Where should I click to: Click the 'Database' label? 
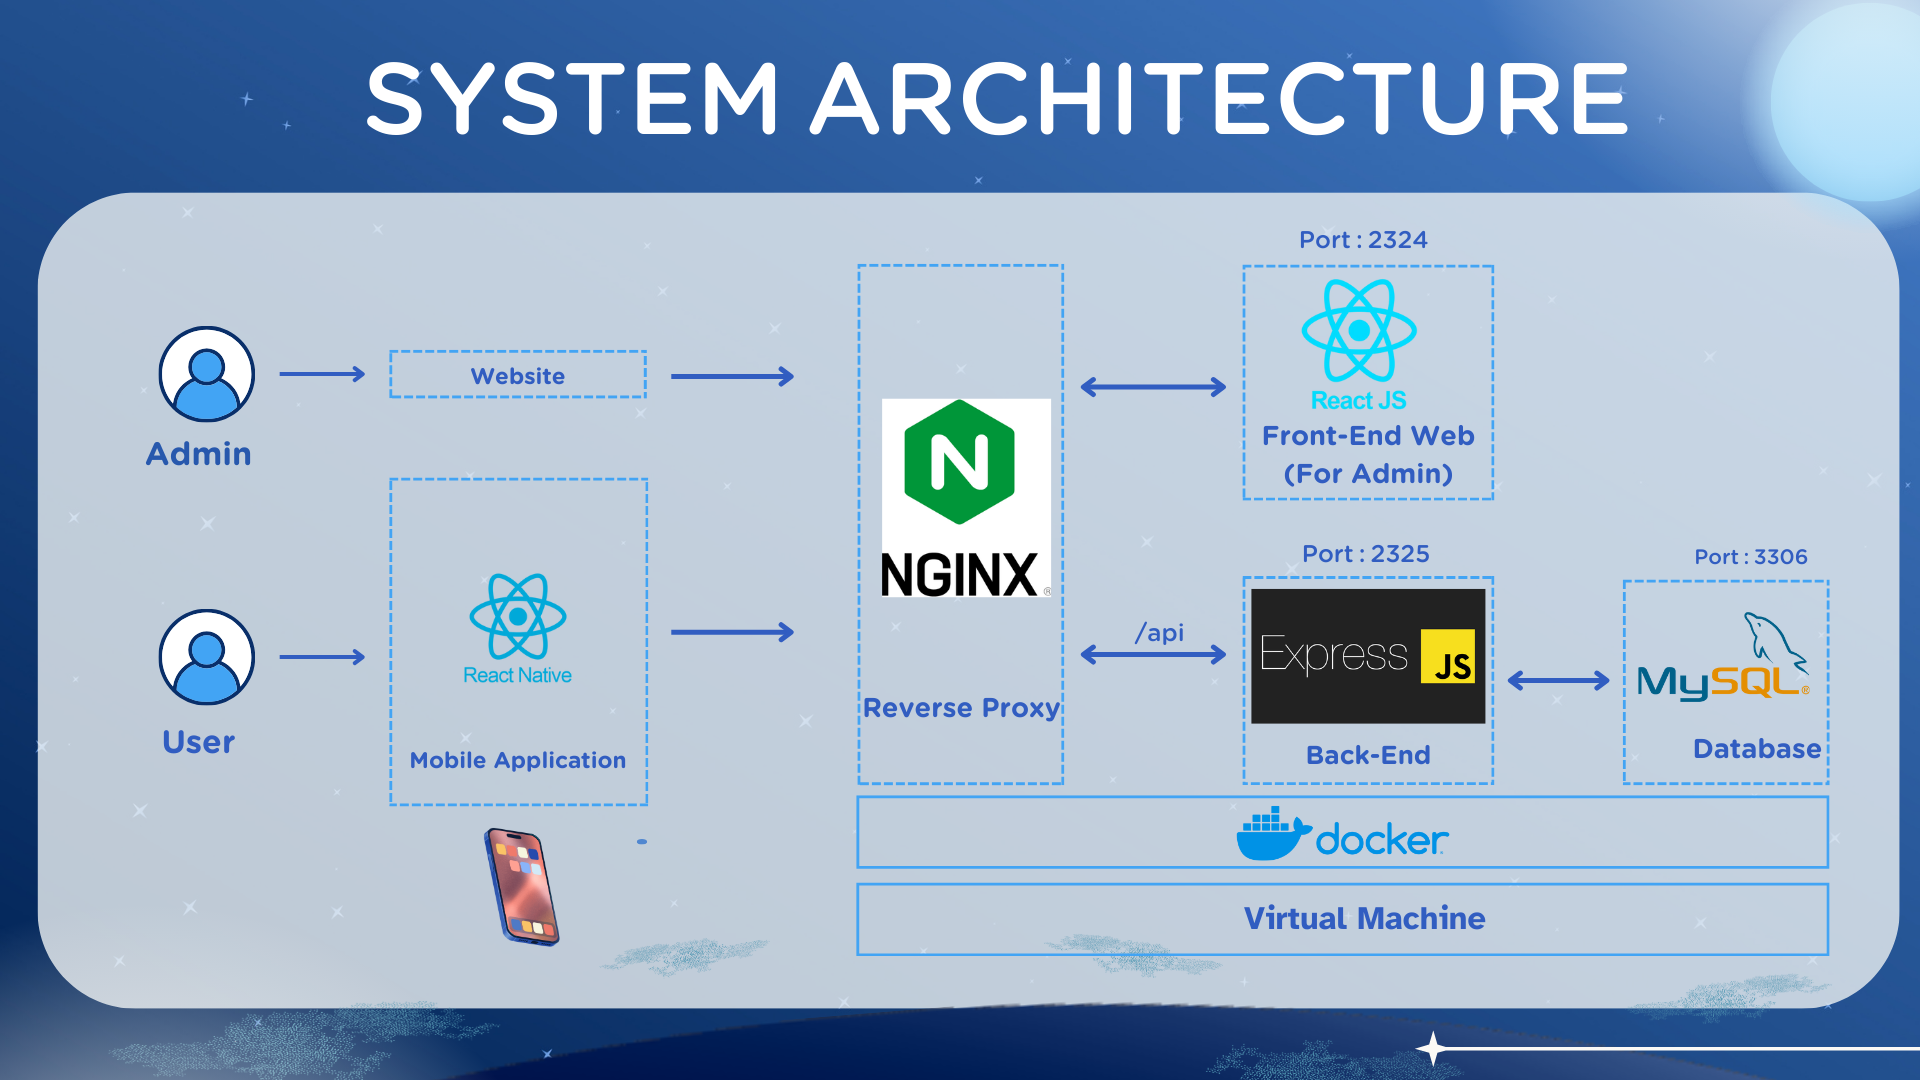1757,749
